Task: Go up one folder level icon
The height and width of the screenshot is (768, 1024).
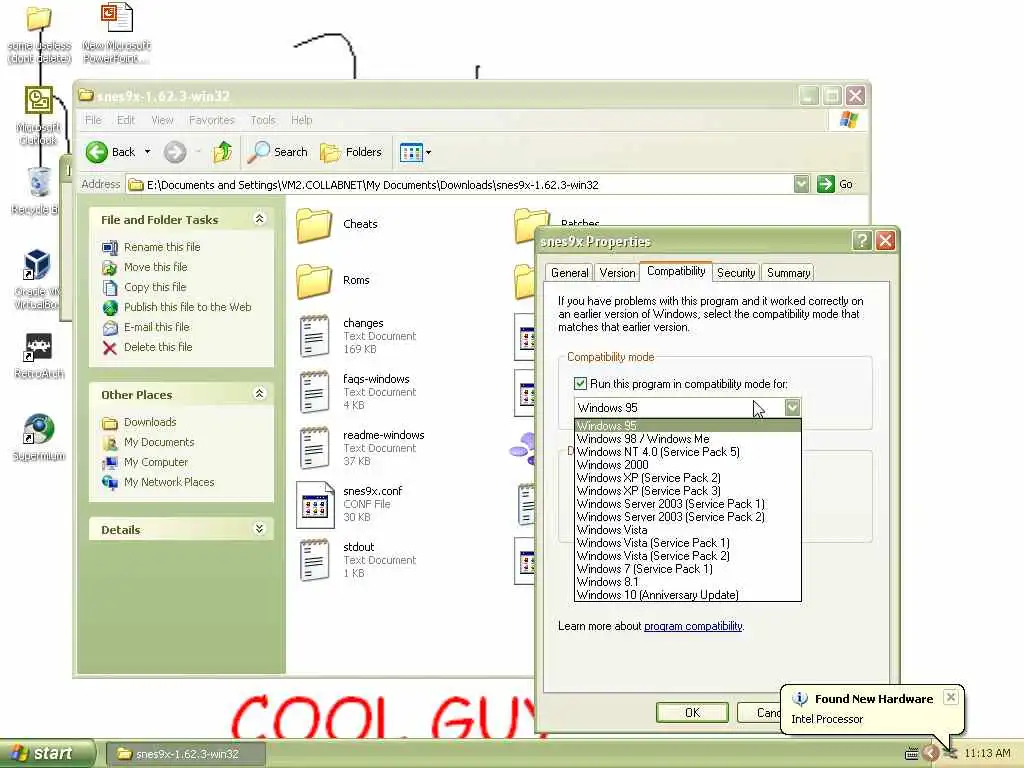Action: coord(223,152)
